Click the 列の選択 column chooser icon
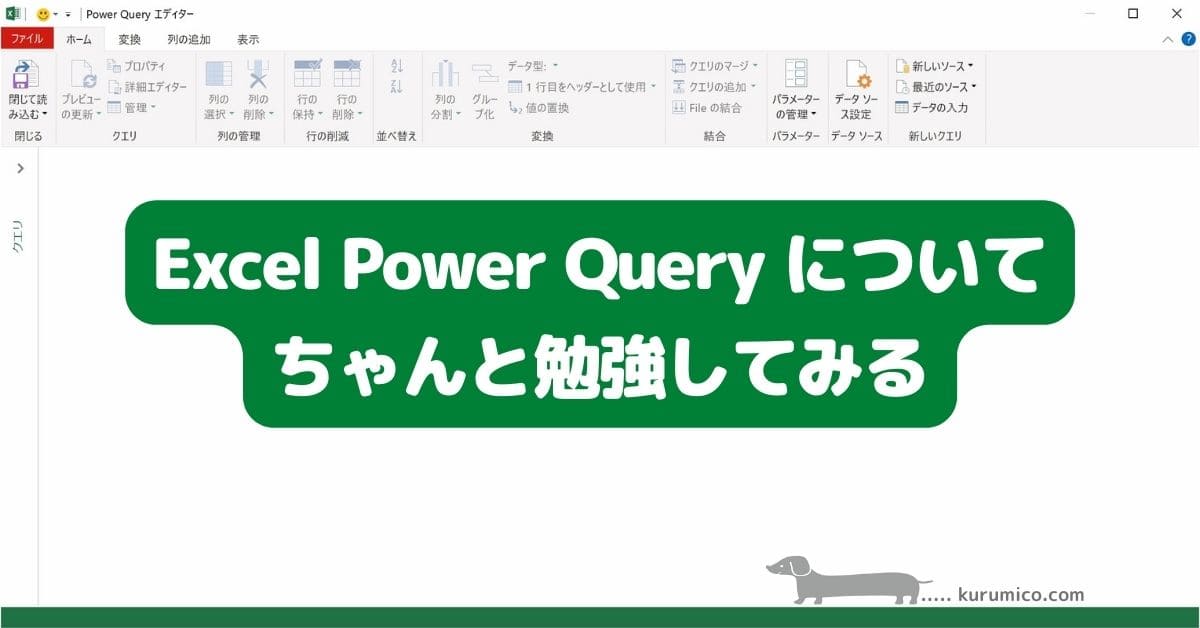This screenshot has width=1200, height=628. coord(218,74)
